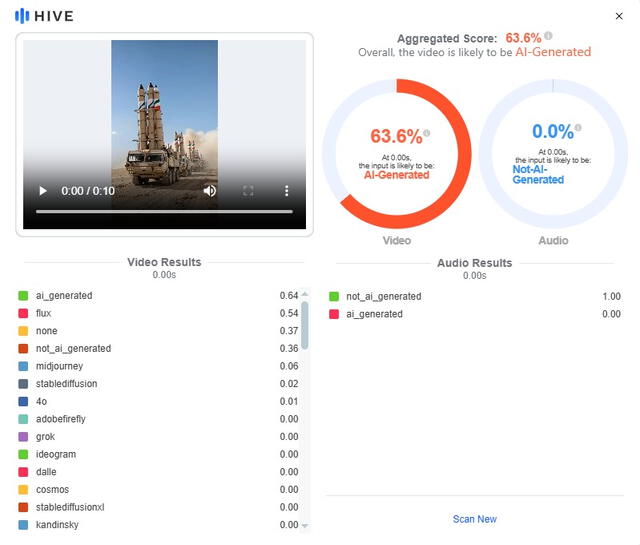Click info icon beside Aggregated Score
Screen dimensions: 640x545
[x=549, y=36]
